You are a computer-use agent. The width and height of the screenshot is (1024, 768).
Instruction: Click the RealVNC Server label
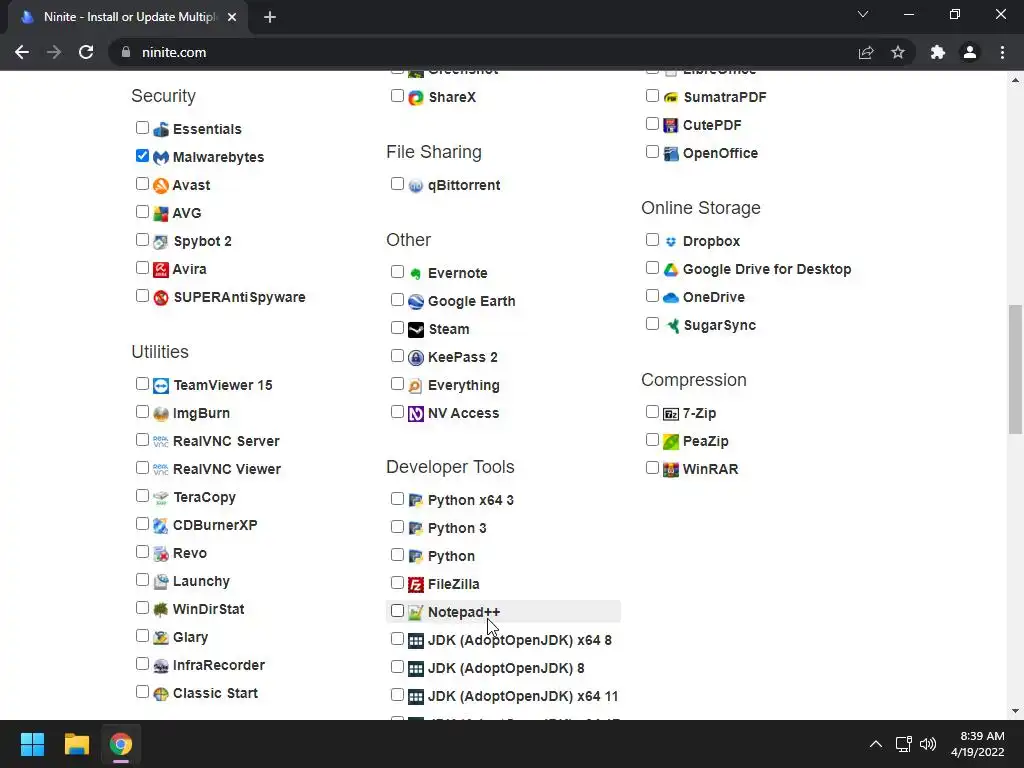click(226, 441)
